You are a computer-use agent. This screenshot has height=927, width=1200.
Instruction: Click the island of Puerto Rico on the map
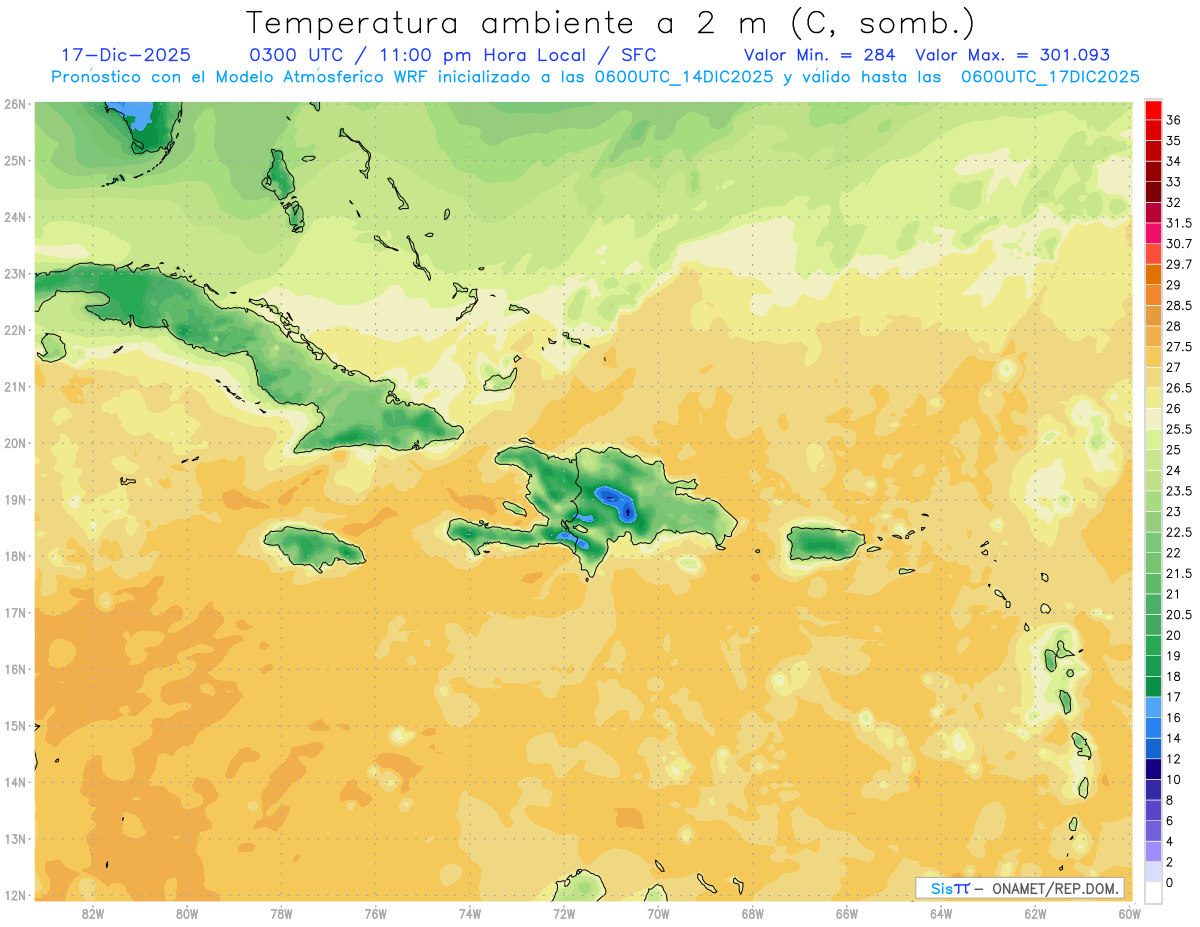[x=825, y=543]
